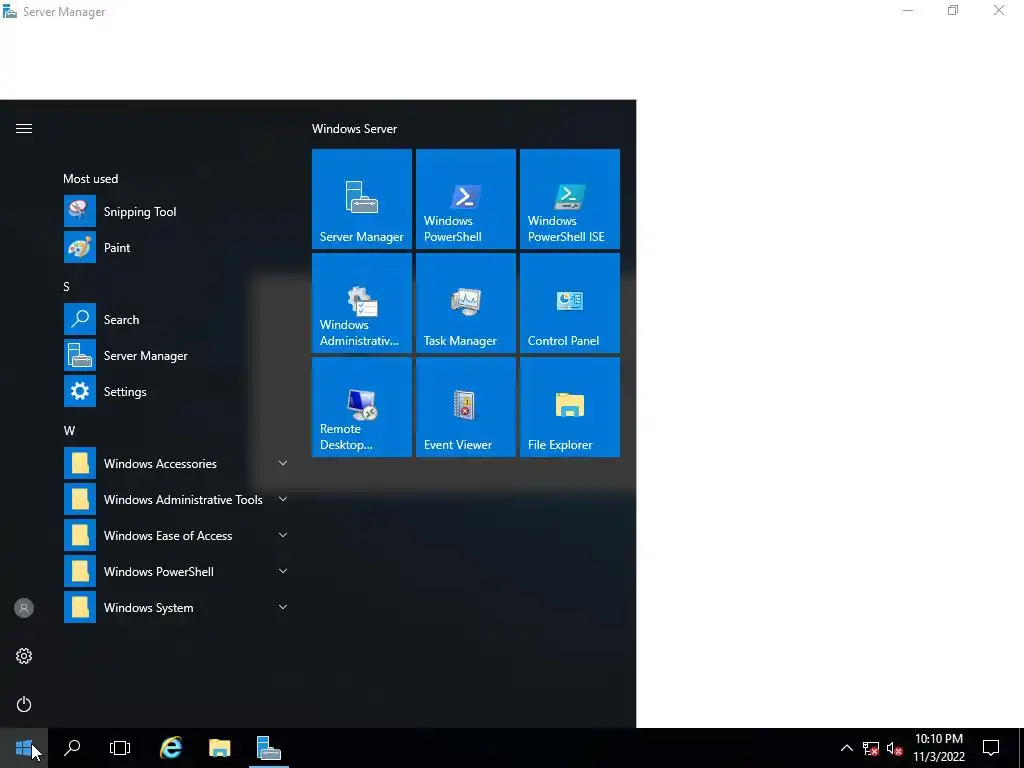Click the Show desktop sliver button
Viewport: 1024px width, 768px height.
pyautogui.click(x=1021, y=748)
